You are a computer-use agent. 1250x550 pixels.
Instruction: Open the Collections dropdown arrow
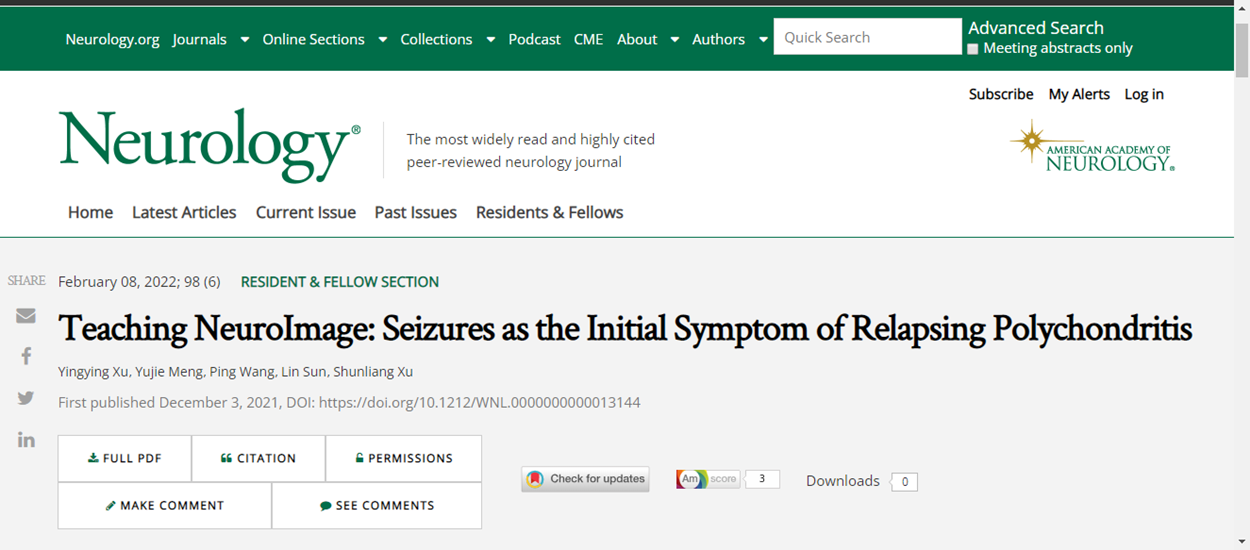(x=490, y=40)
